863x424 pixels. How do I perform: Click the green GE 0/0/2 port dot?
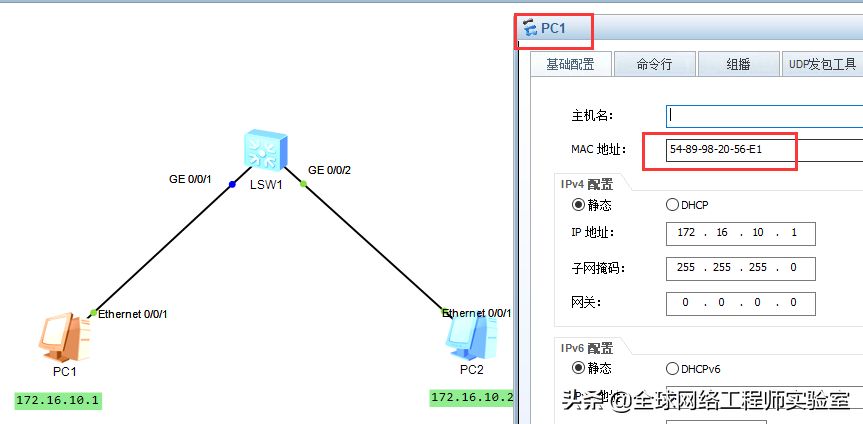pos(303,184)
